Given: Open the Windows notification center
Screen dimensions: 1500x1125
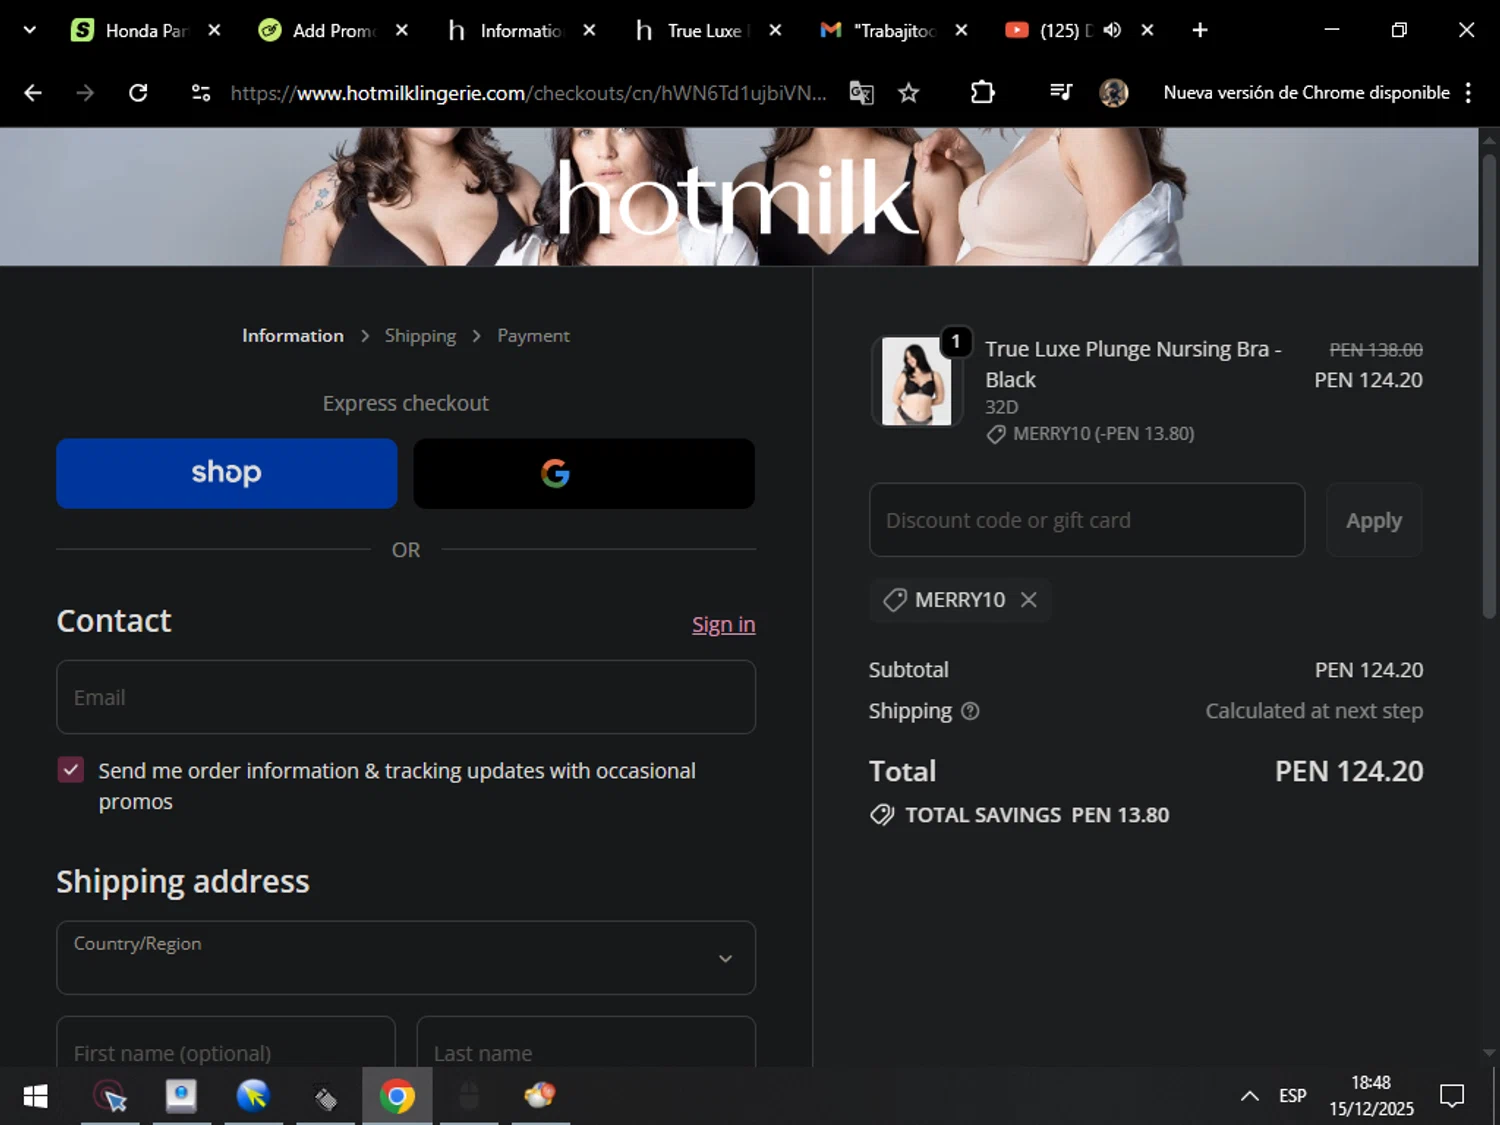Looking at the screenshot, I should pyautogui.click(x=1452, y=1096).
